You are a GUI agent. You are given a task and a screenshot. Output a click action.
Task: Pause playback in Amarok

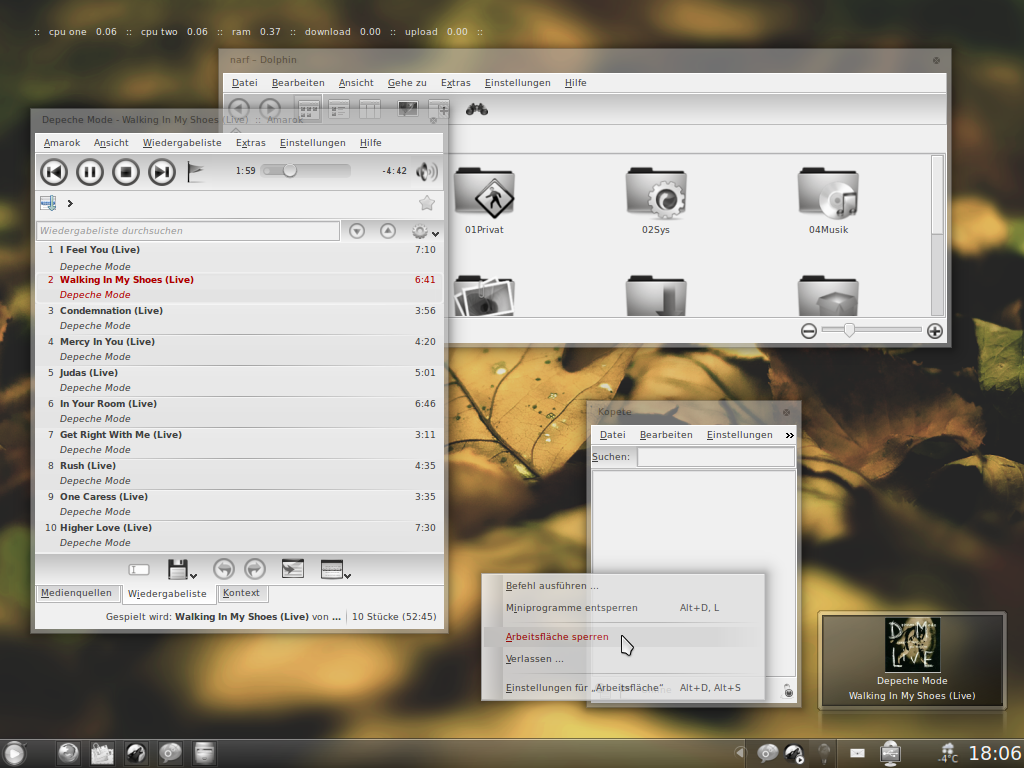(89, 172)
